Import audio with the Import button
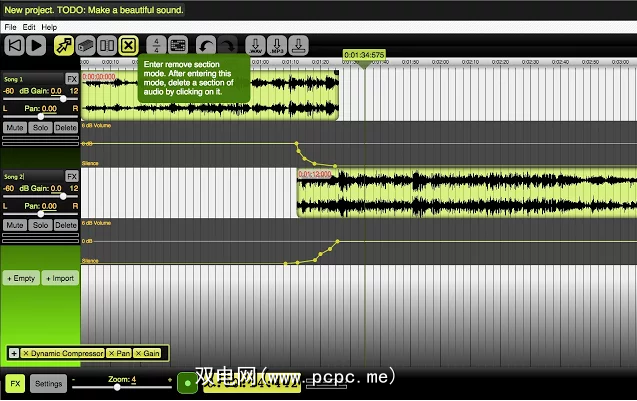This screenshot has height=401, width=637. [60, 278]
